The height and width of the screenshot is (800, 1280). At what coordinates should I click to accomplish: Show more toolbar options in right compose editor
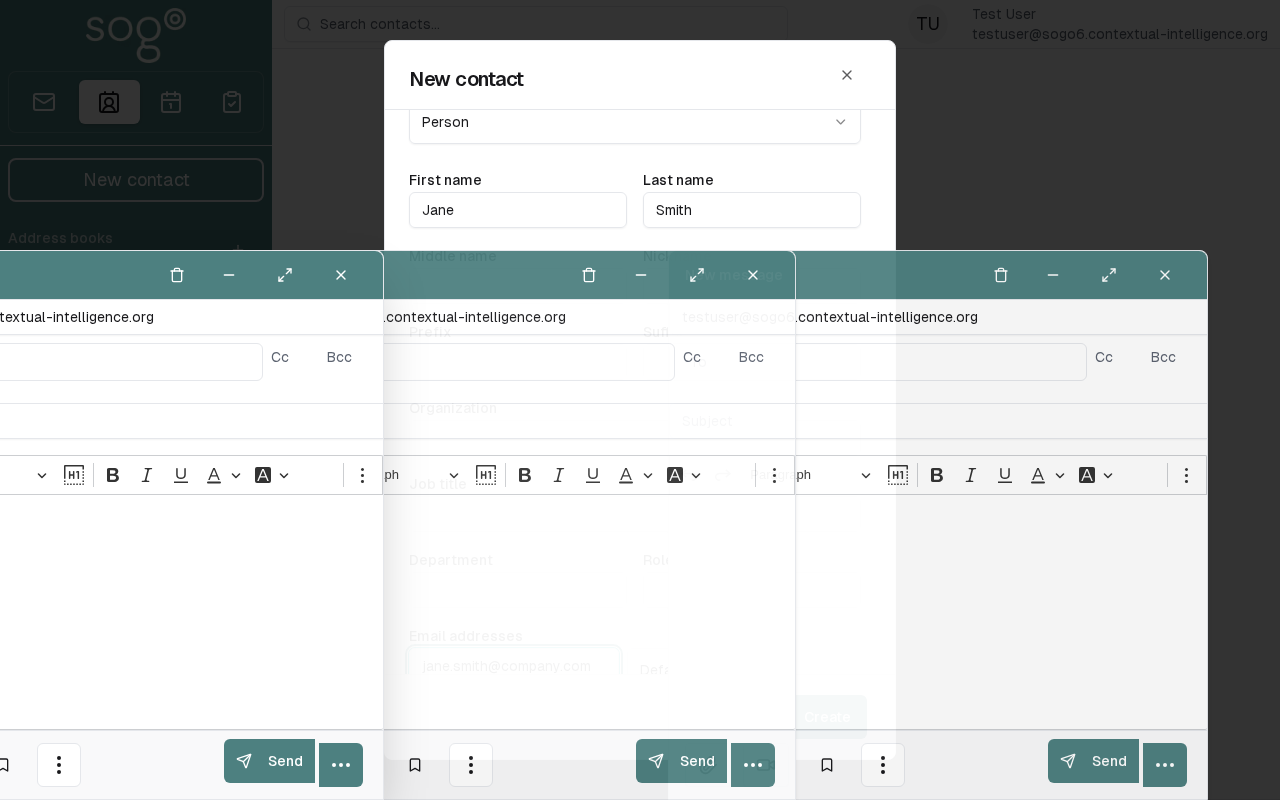1186,475
